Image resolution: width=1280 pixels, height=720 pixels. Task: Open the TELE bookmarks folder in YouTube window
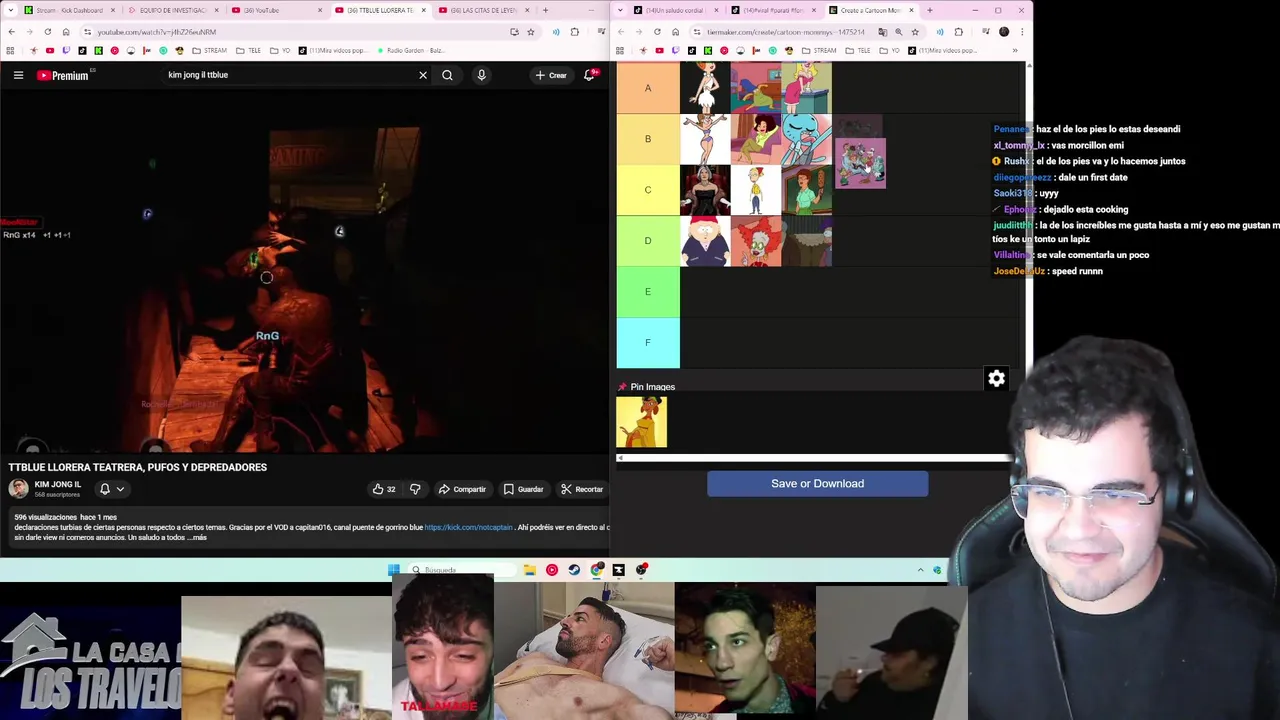(250, 50)
